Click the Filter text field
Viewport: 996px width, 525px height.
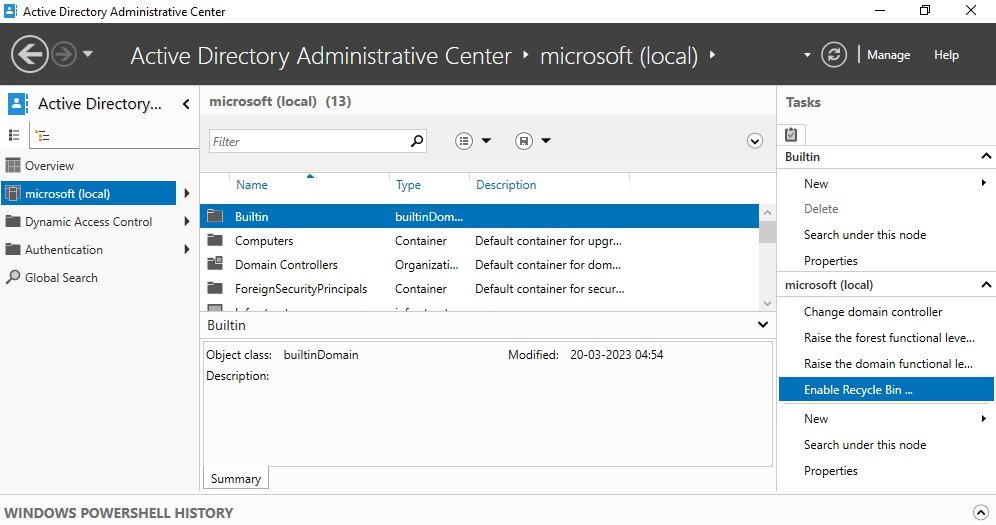[x=309, y=141]
